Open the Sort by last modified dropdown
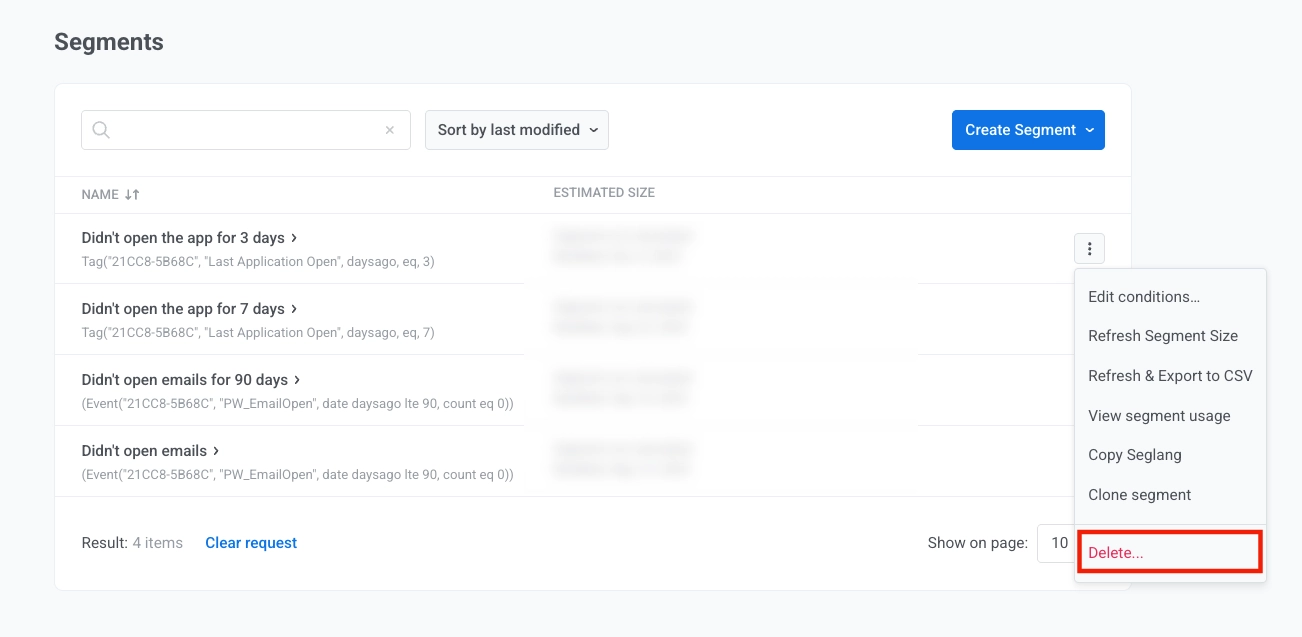The height and width of the screenshot is (637, 1302). 516,130
